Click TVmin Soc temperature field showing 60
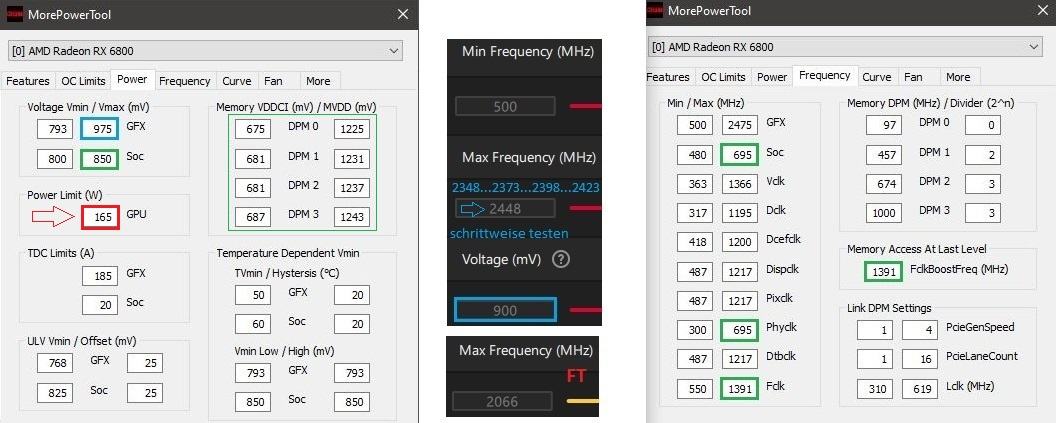Screen dimensions: 1056x423 tap(253, 324)
